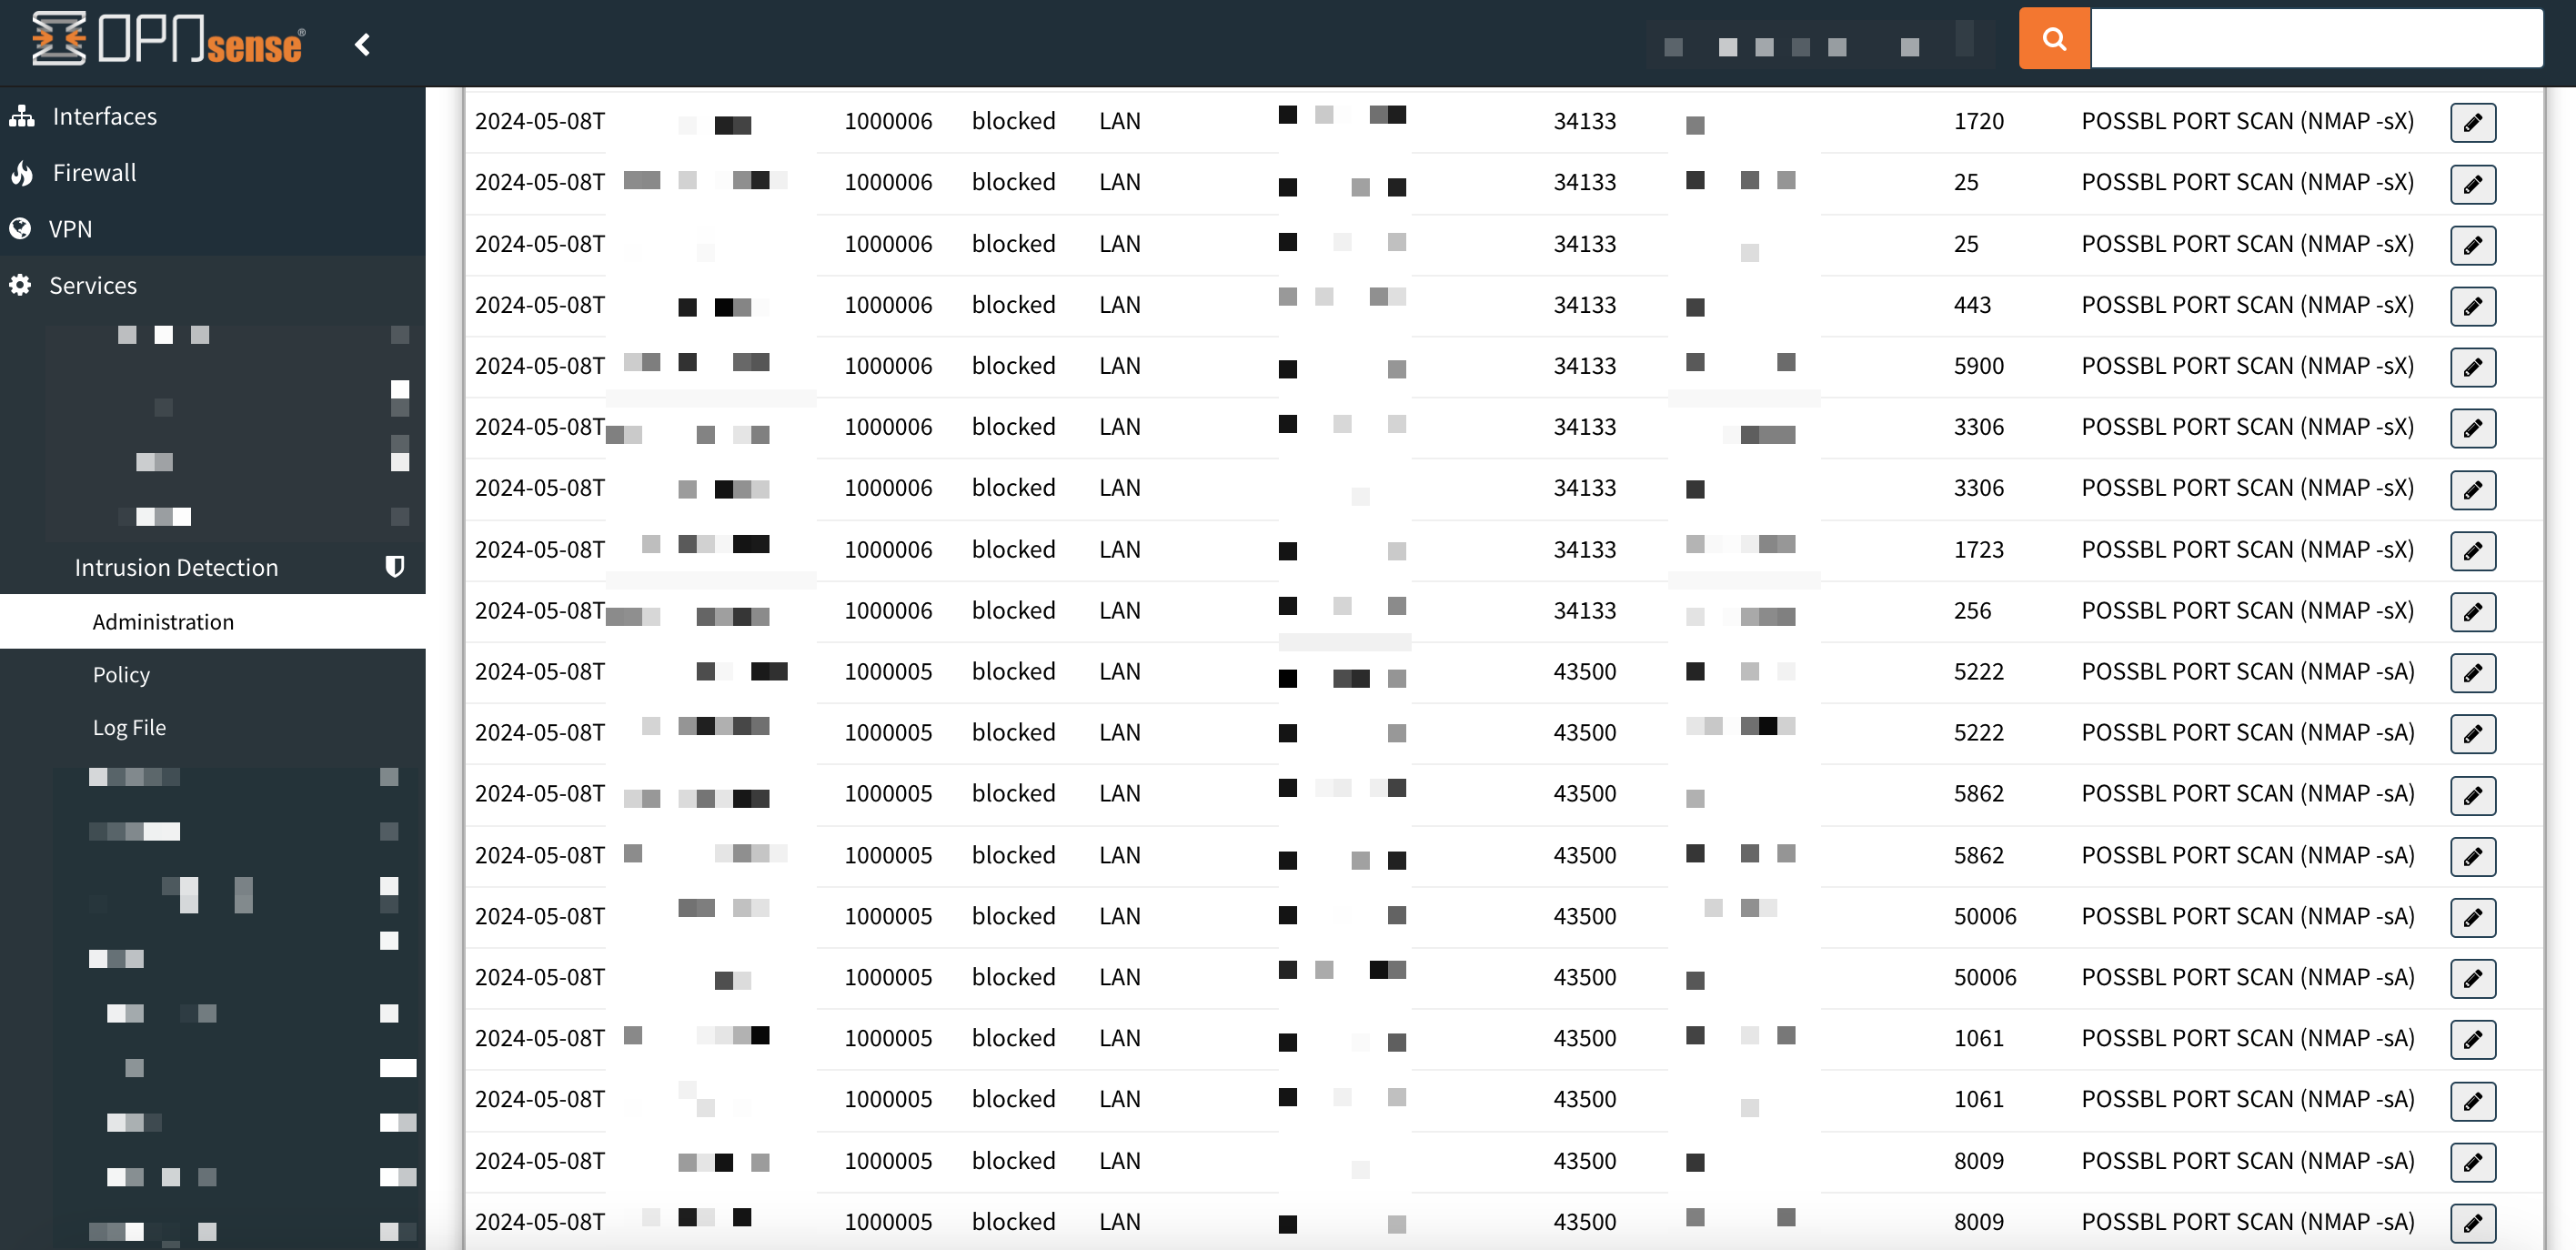Open the VPN menu section
This screenshot has width=2576, height=1250.
(x=70, y=229)
